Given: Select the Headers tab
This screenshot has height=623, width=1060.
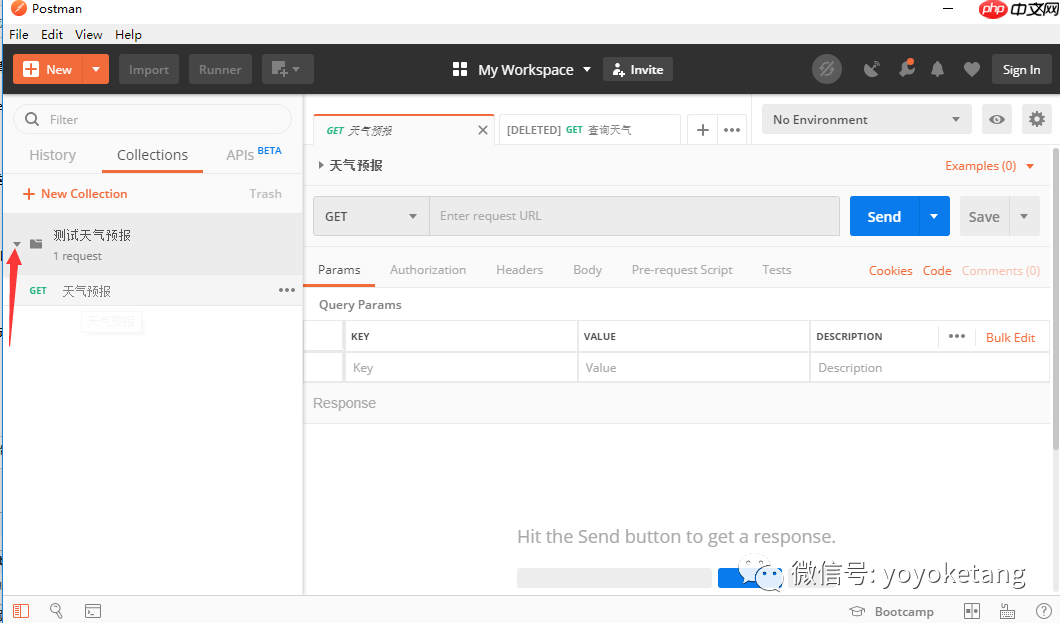Looking at the screenshot, I should tap(519, 270).
